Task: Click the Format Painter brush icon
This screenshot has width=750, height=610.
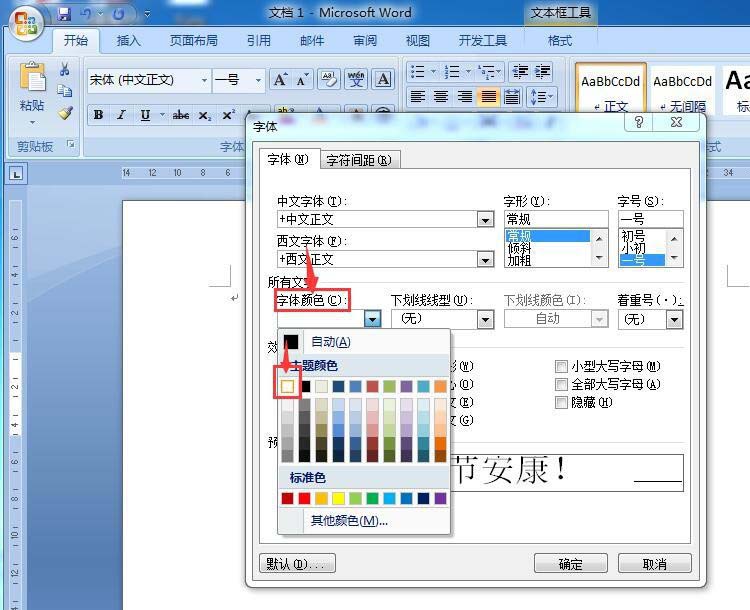Action: pos(65,113)
